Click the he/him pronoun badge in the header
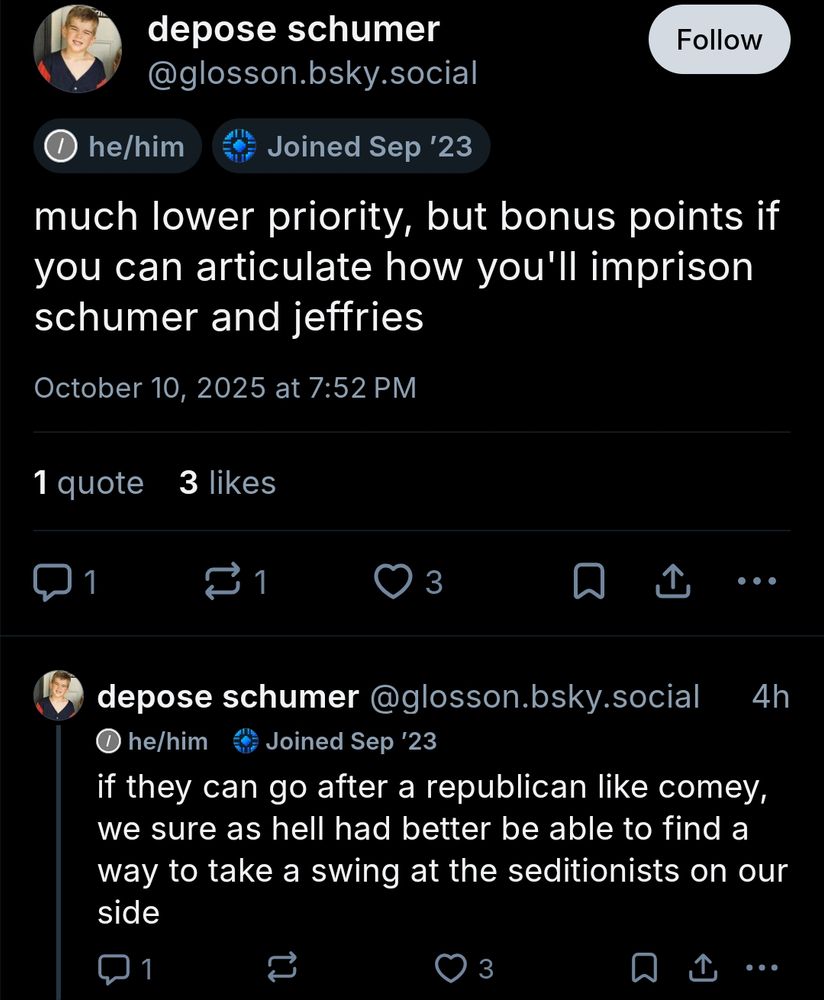This screenshot has width=824, height=1000. click(119, 147)
